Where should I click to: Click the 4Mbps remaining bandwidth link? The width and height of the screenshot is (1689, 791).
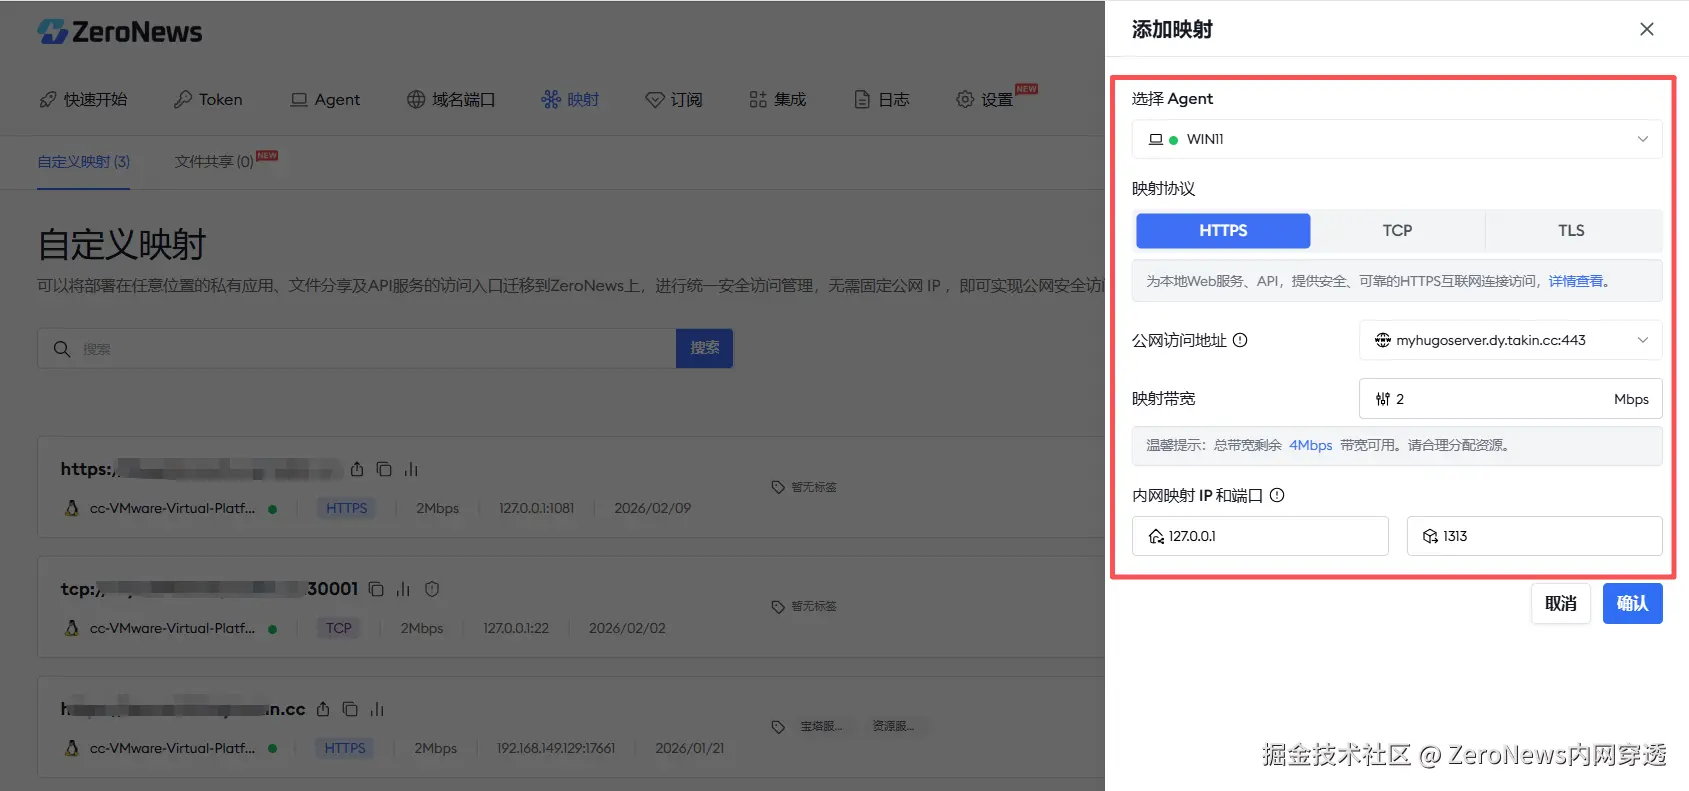point(1310,445)
